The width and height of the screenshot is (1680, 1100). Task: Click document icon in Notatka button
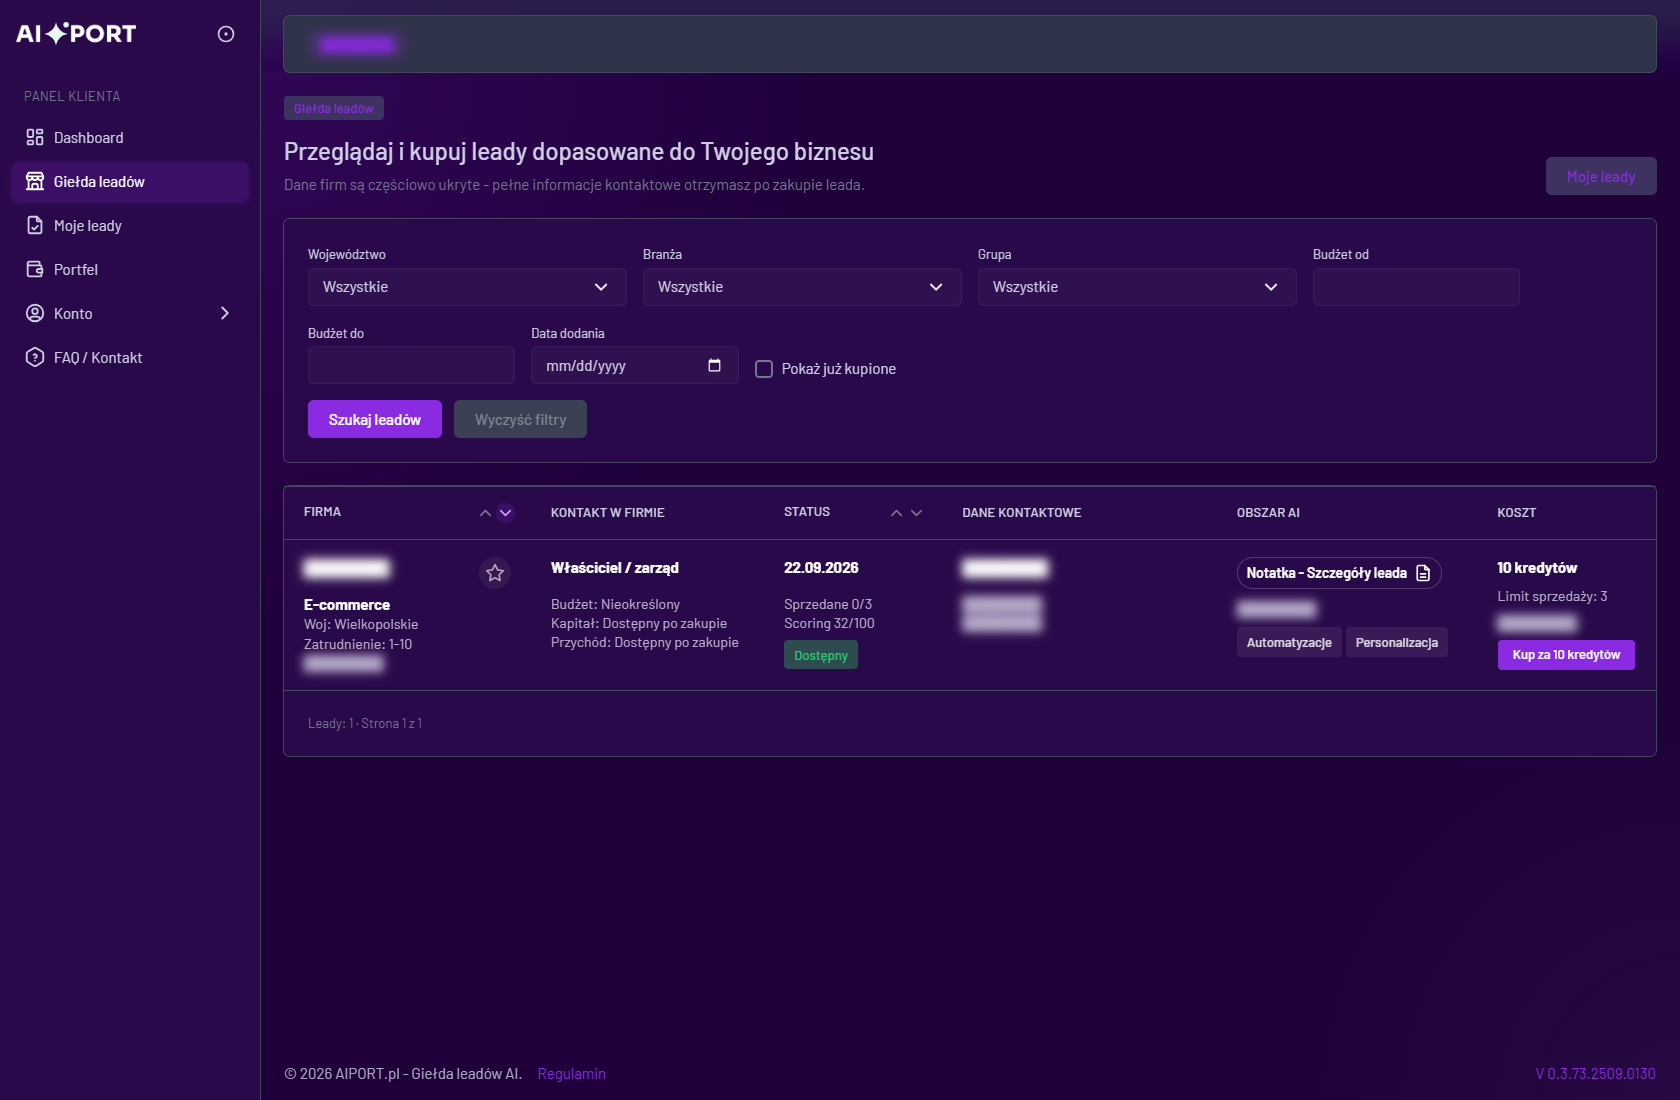[x=1423, y=573]
